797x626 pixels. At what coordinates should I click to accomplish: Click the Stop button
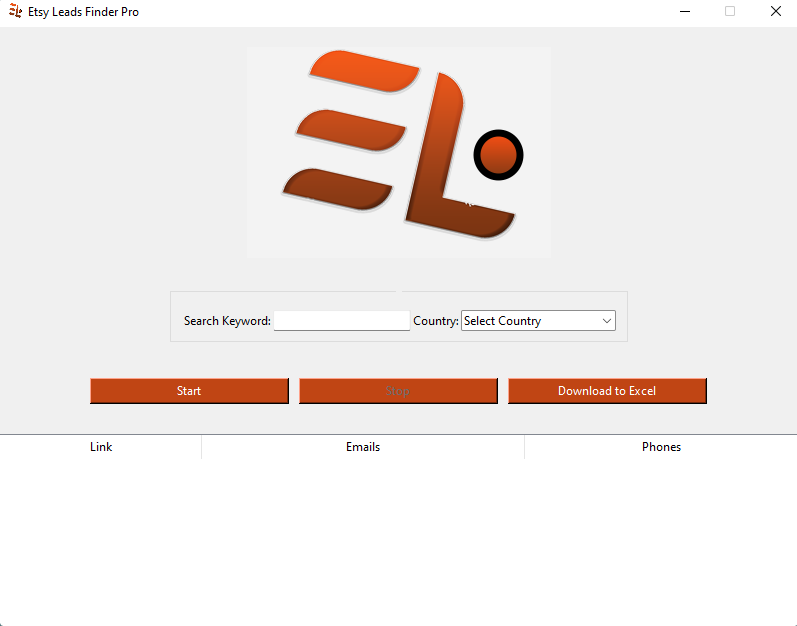[398, 391]
